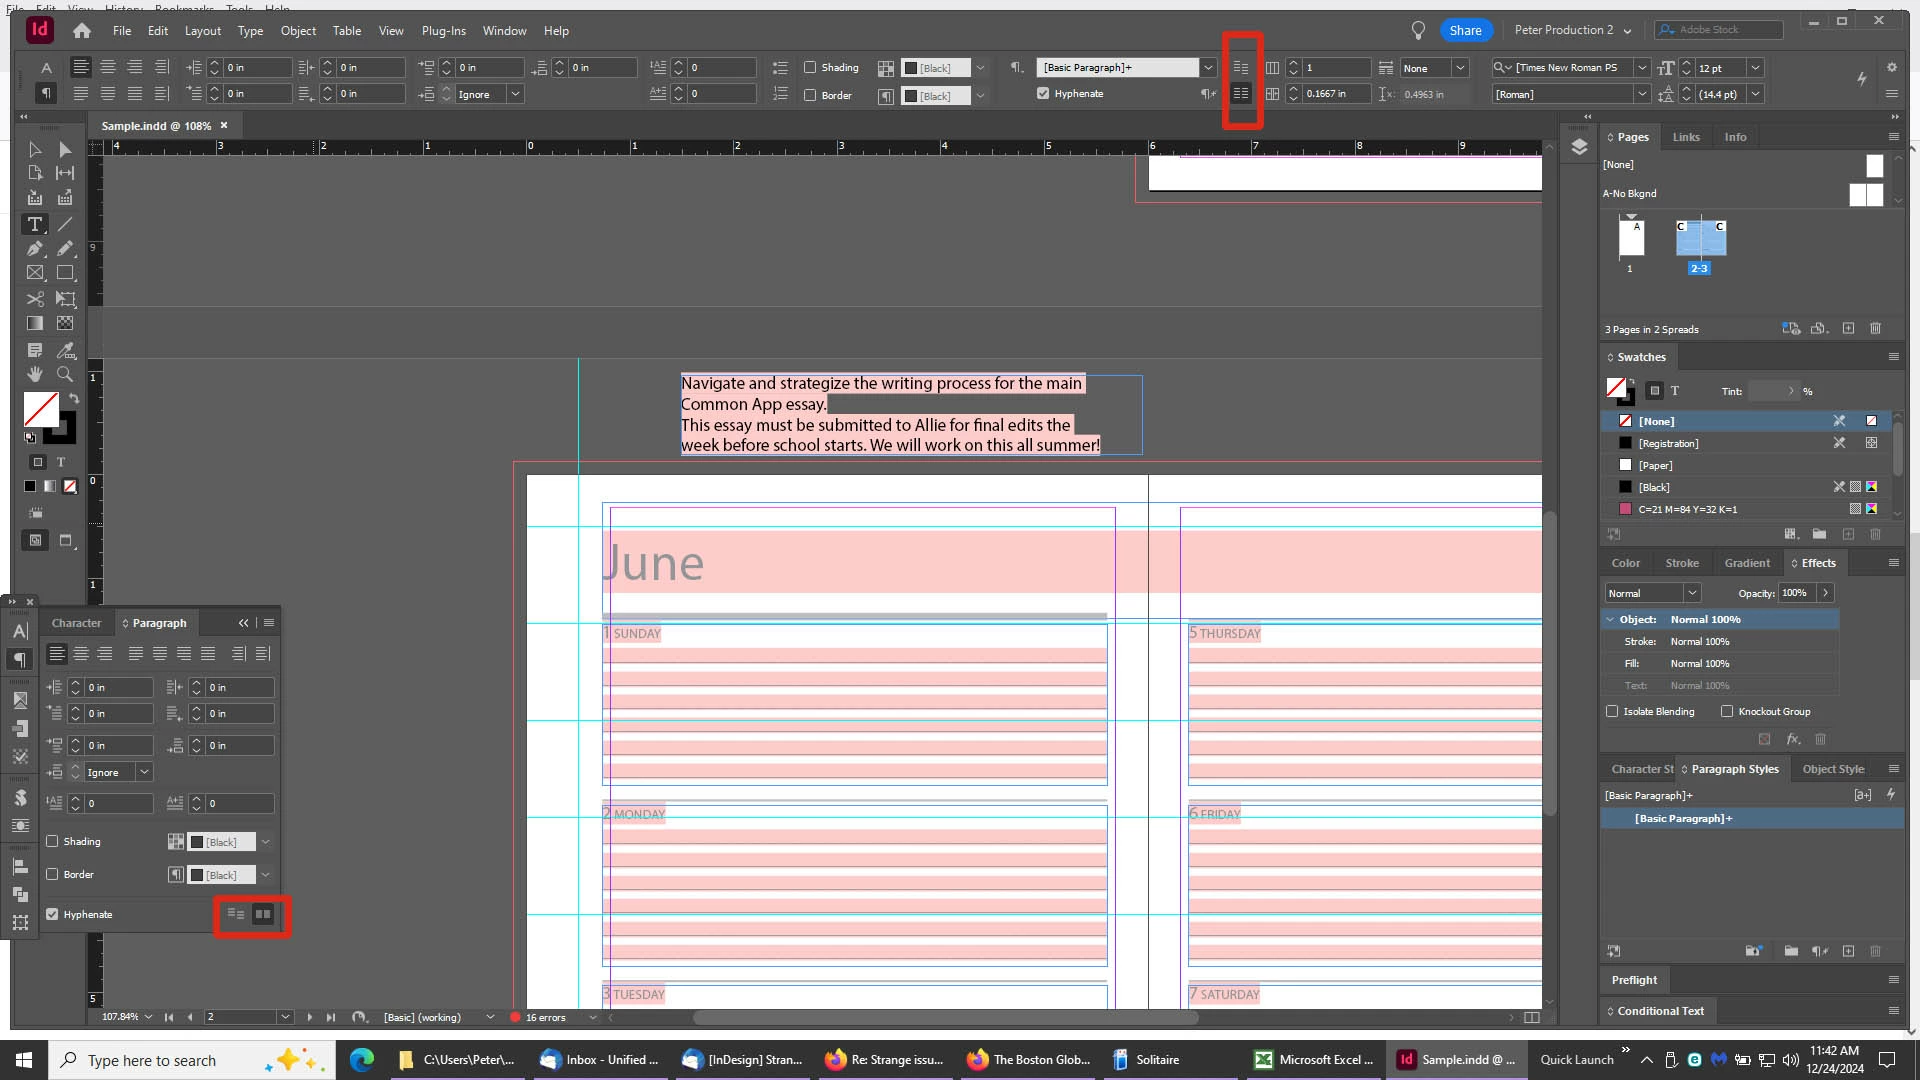
Task: Choose the Gradient Swatch tool
Action: coord(35,323)
